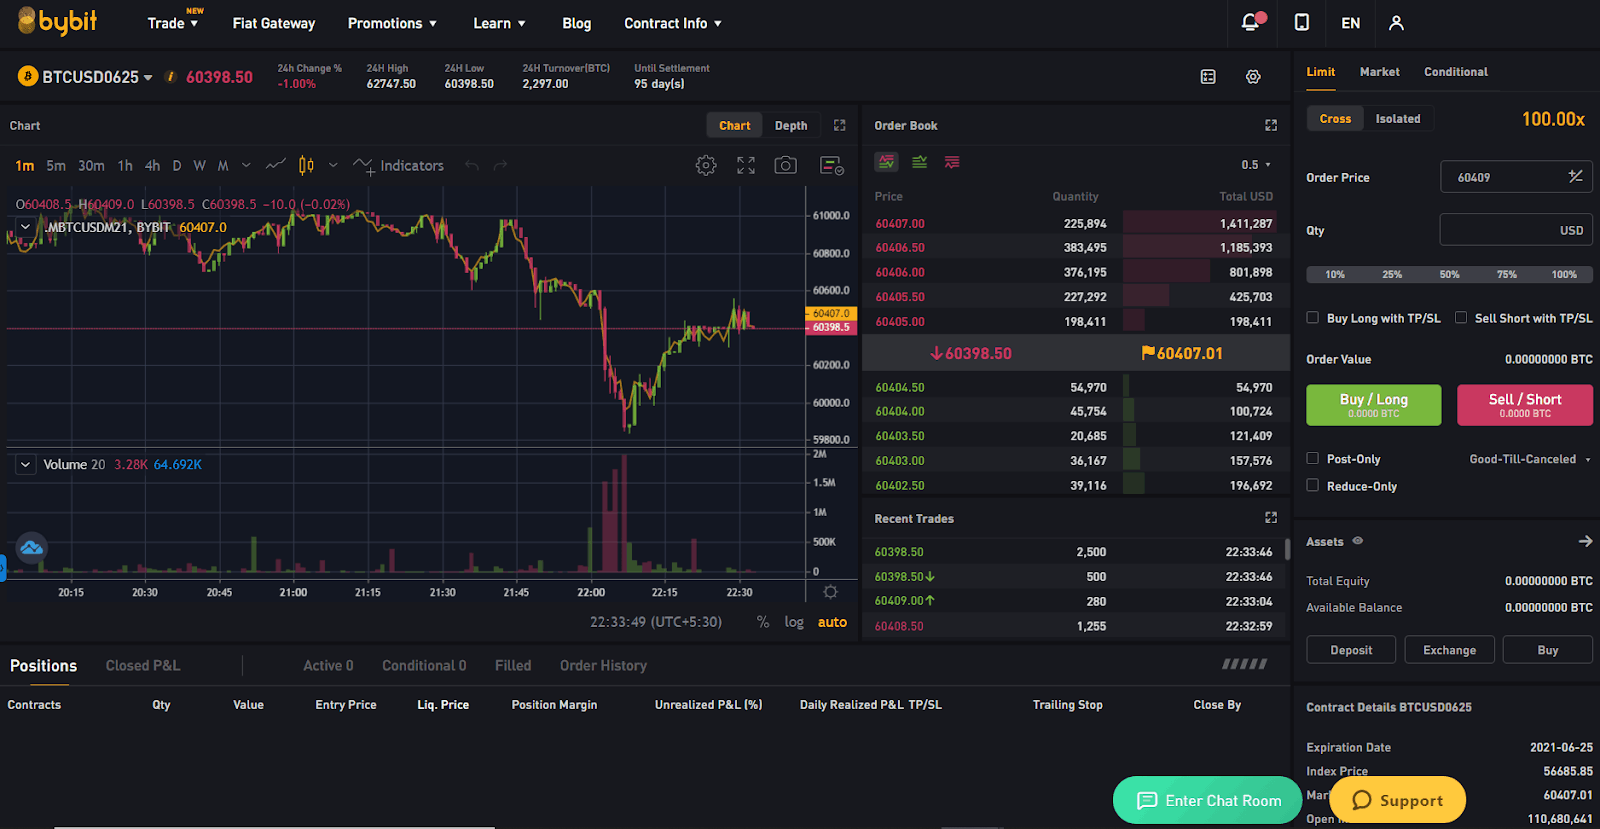Open the calculator icon beside settings
The image size is (1600, 829).
tap(1208, 77)
